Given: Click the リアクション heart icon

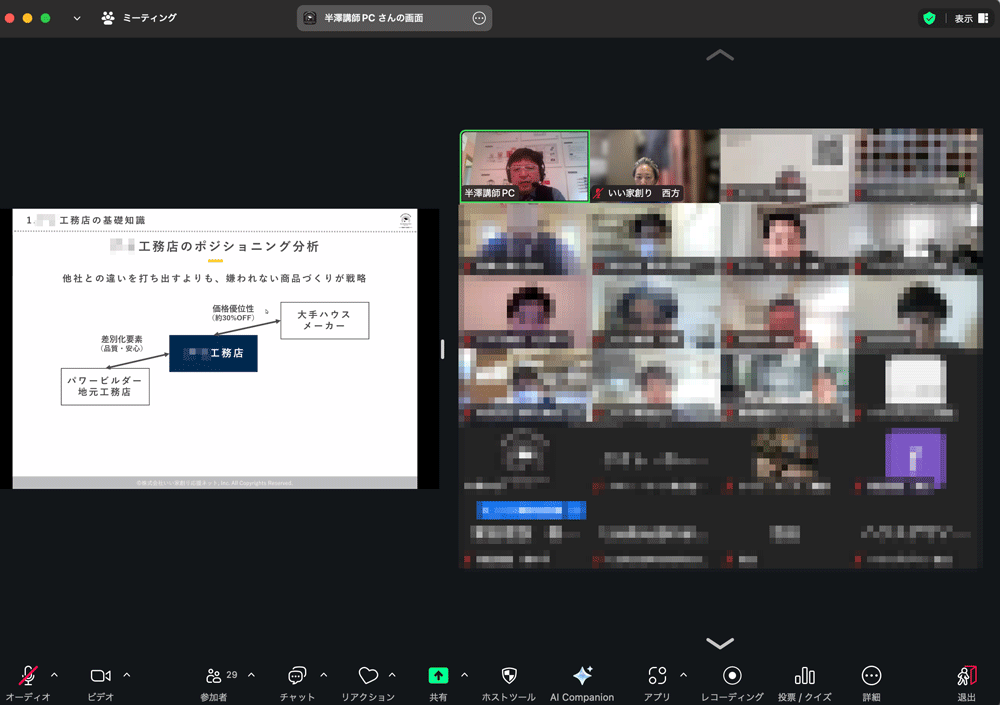Looking at the screenshot, I should (x=368, y=676).
